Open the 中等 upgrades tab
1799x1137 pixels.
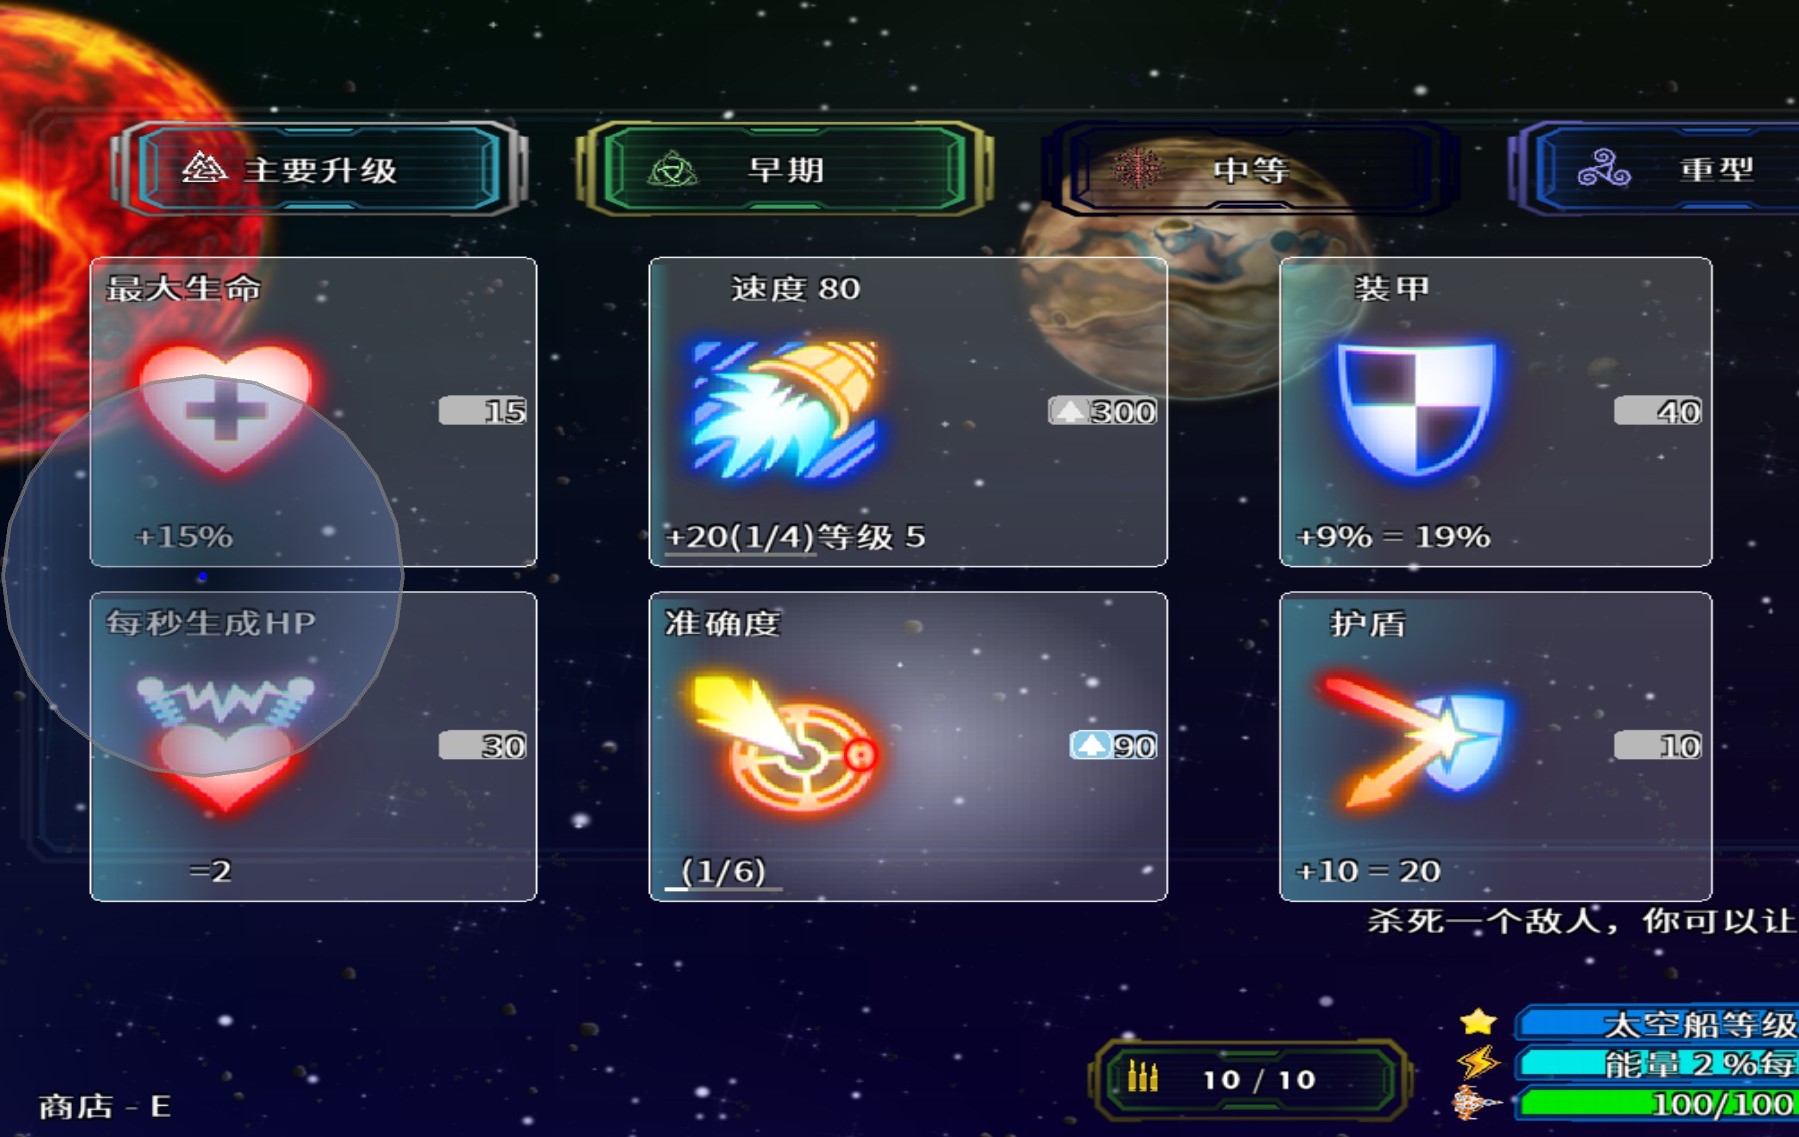pos(1251,169)
